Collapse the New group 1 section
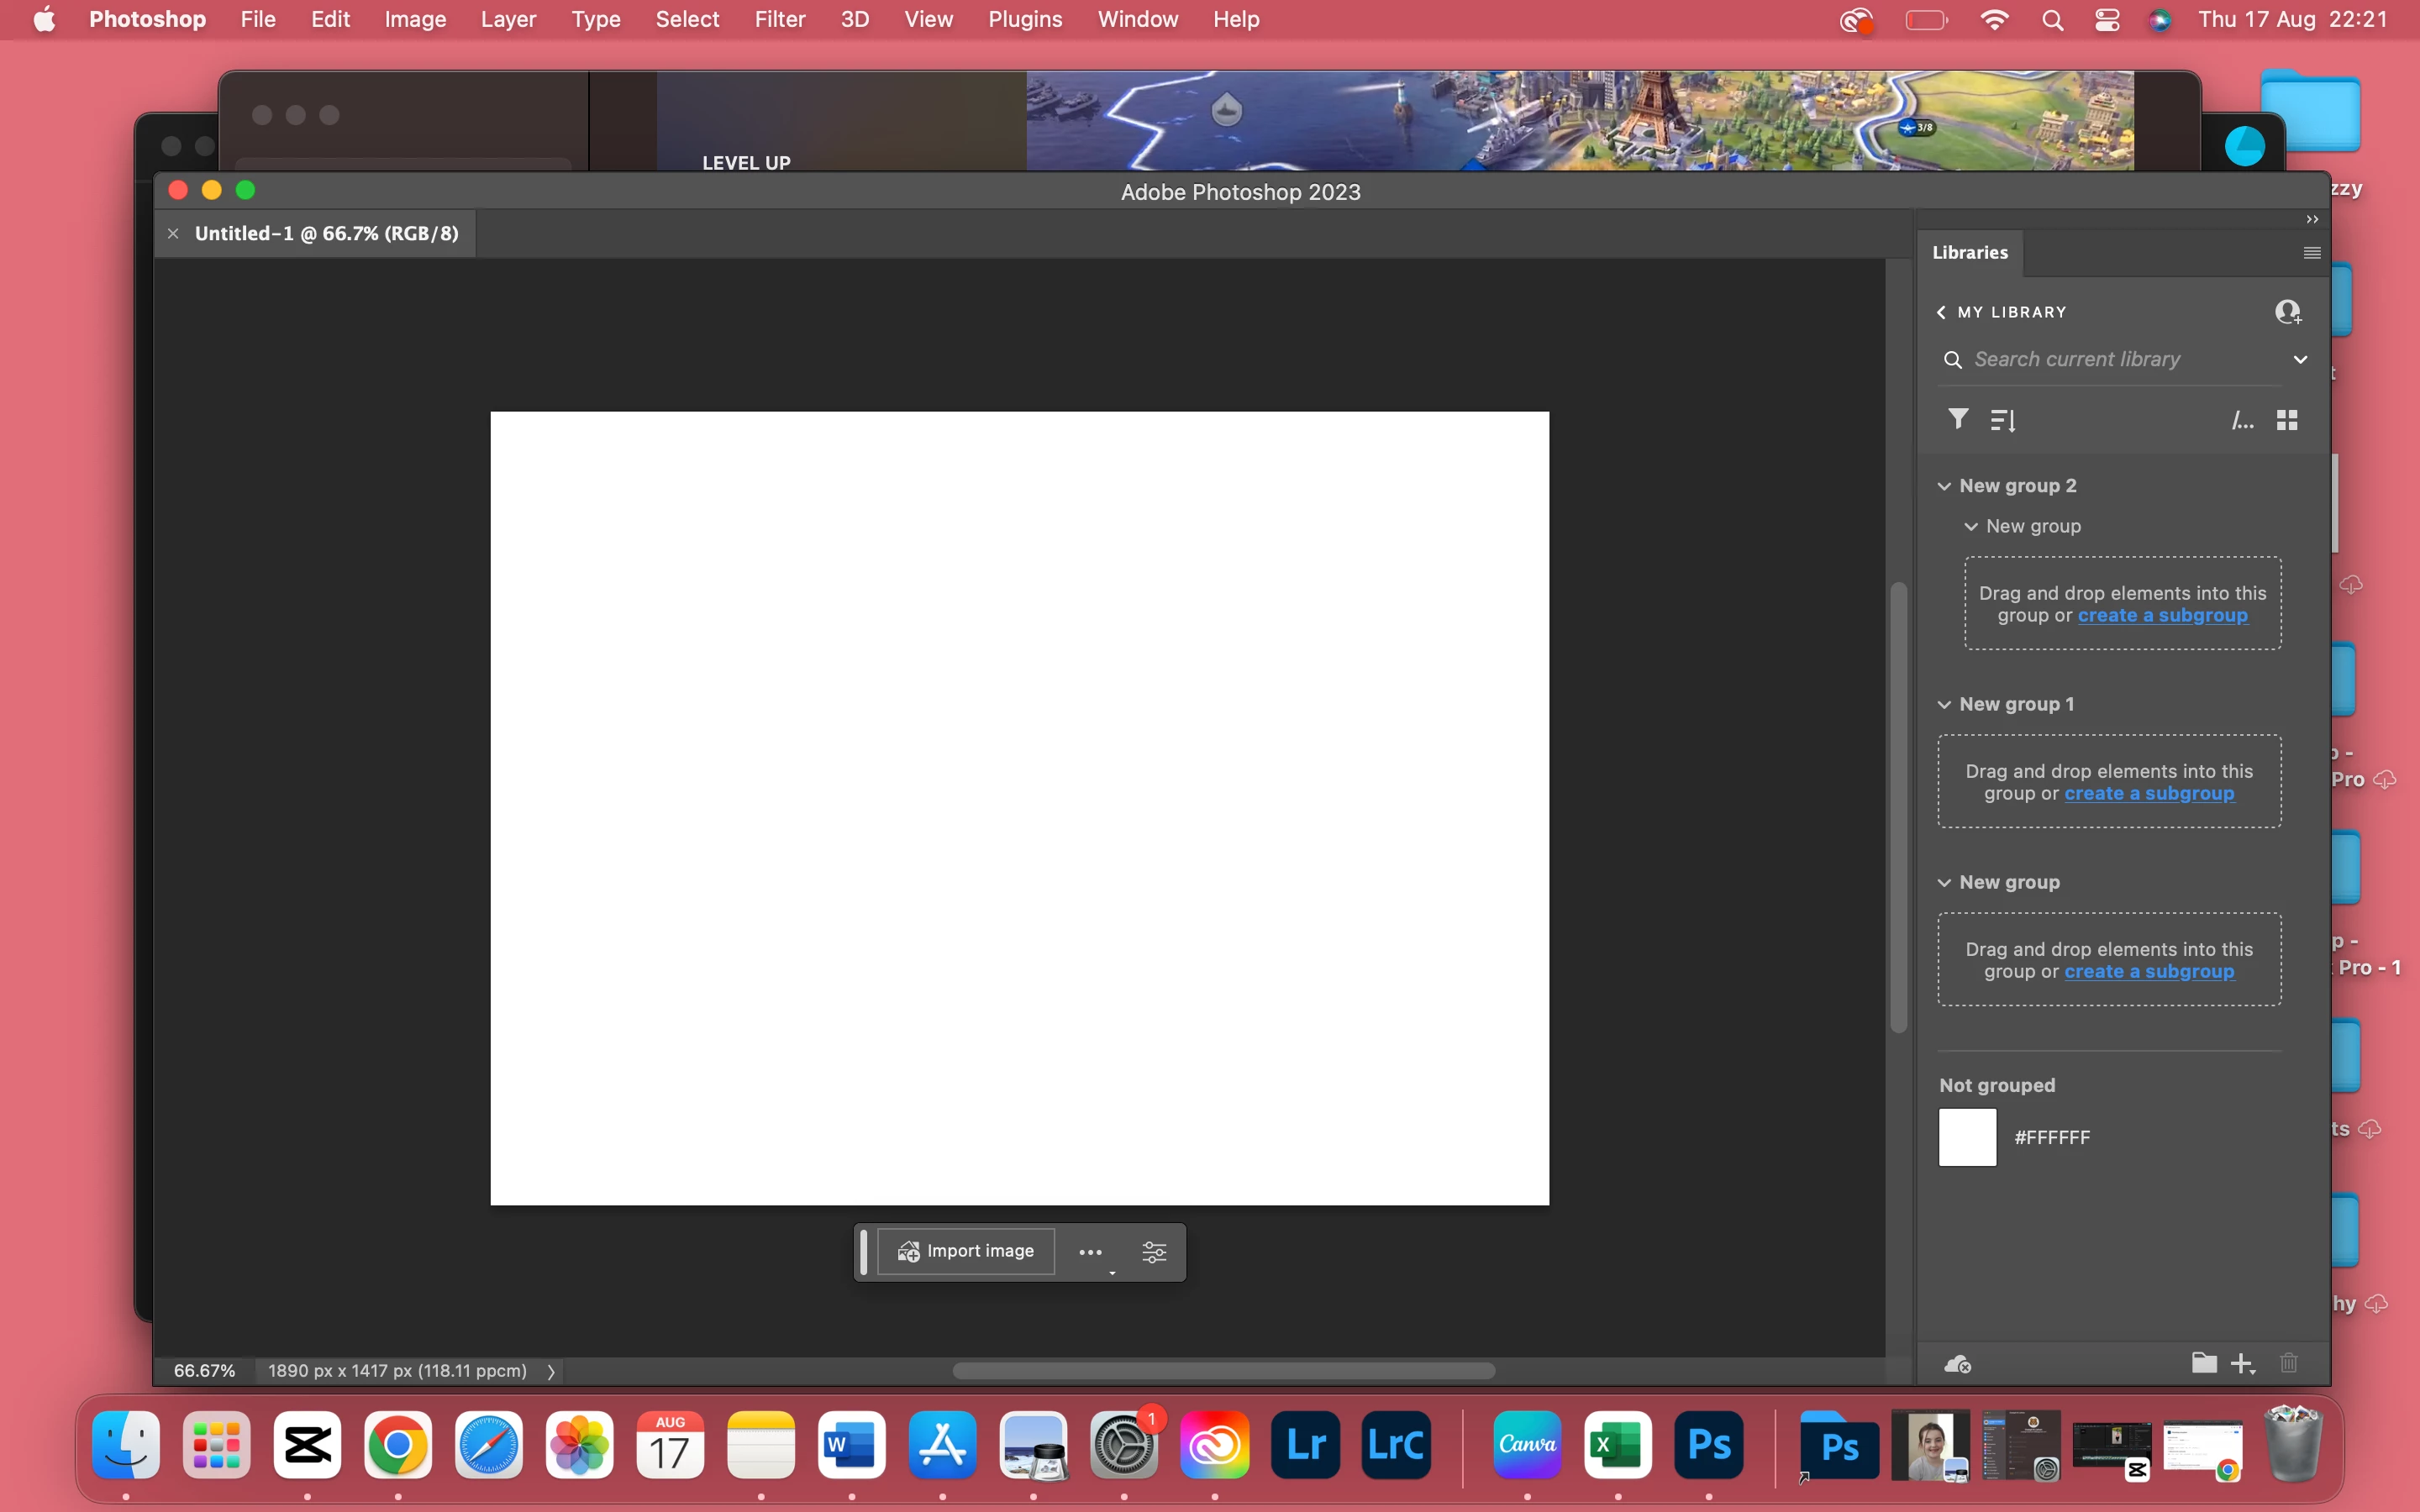Image resolution: width=2420 pixels, height=1512 pixels. [1944, 704]
